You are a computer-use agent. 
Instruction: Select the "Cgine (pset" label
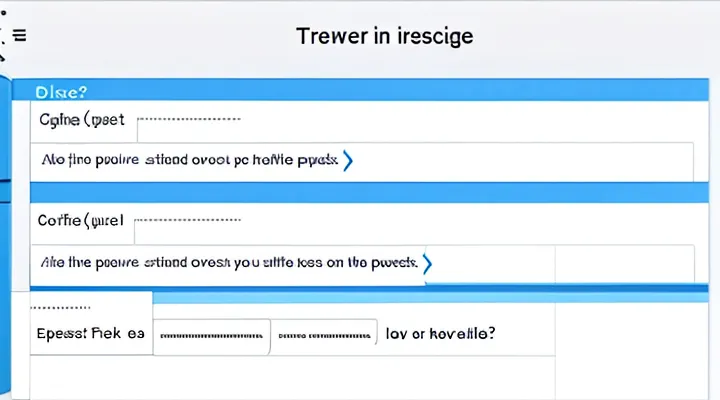pos(81,121)
